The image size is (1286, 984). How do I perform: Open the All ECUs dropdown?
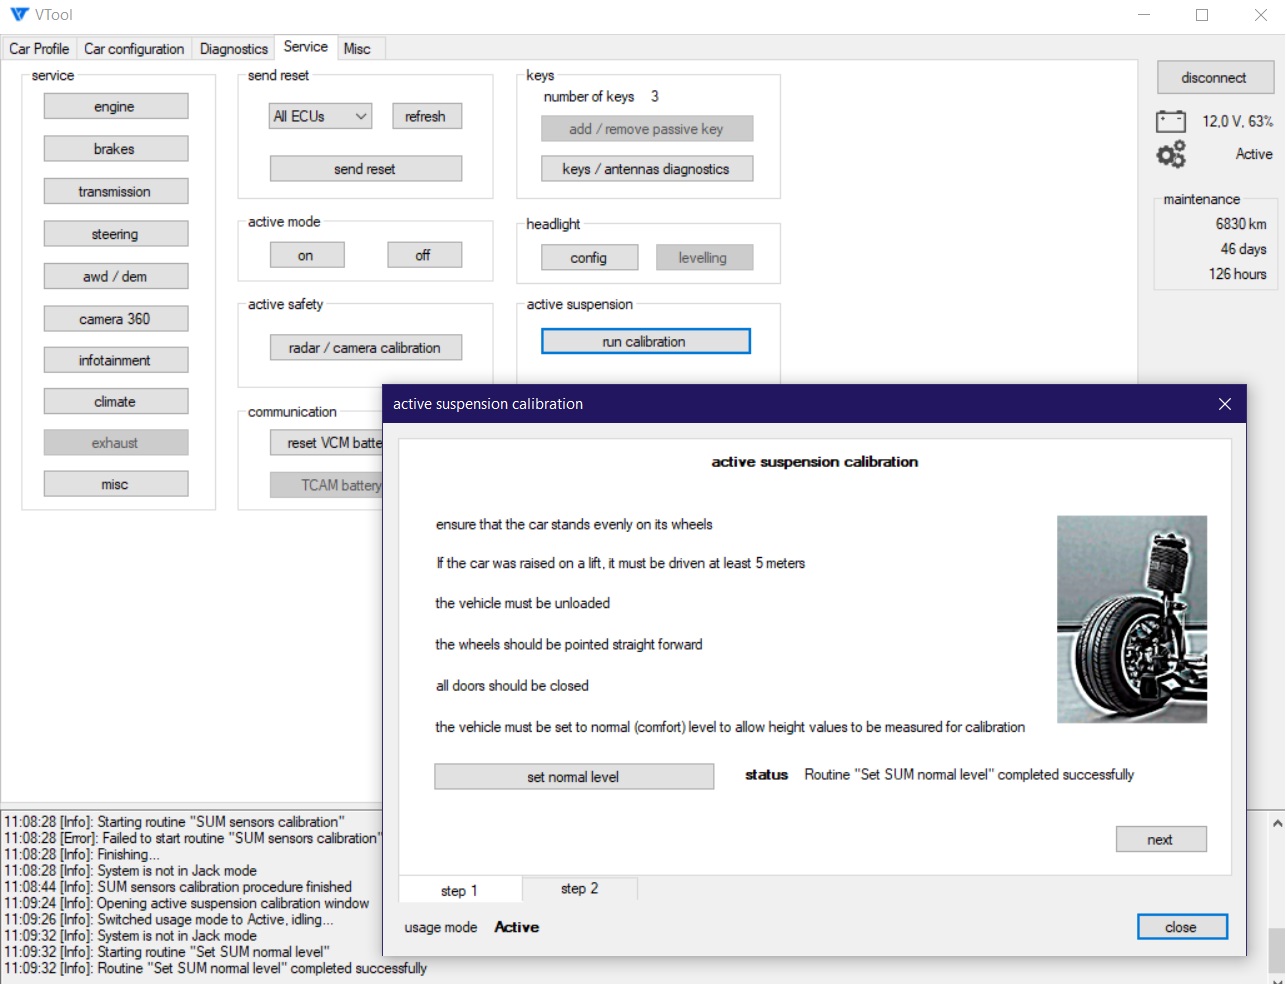tap(320, 117)
